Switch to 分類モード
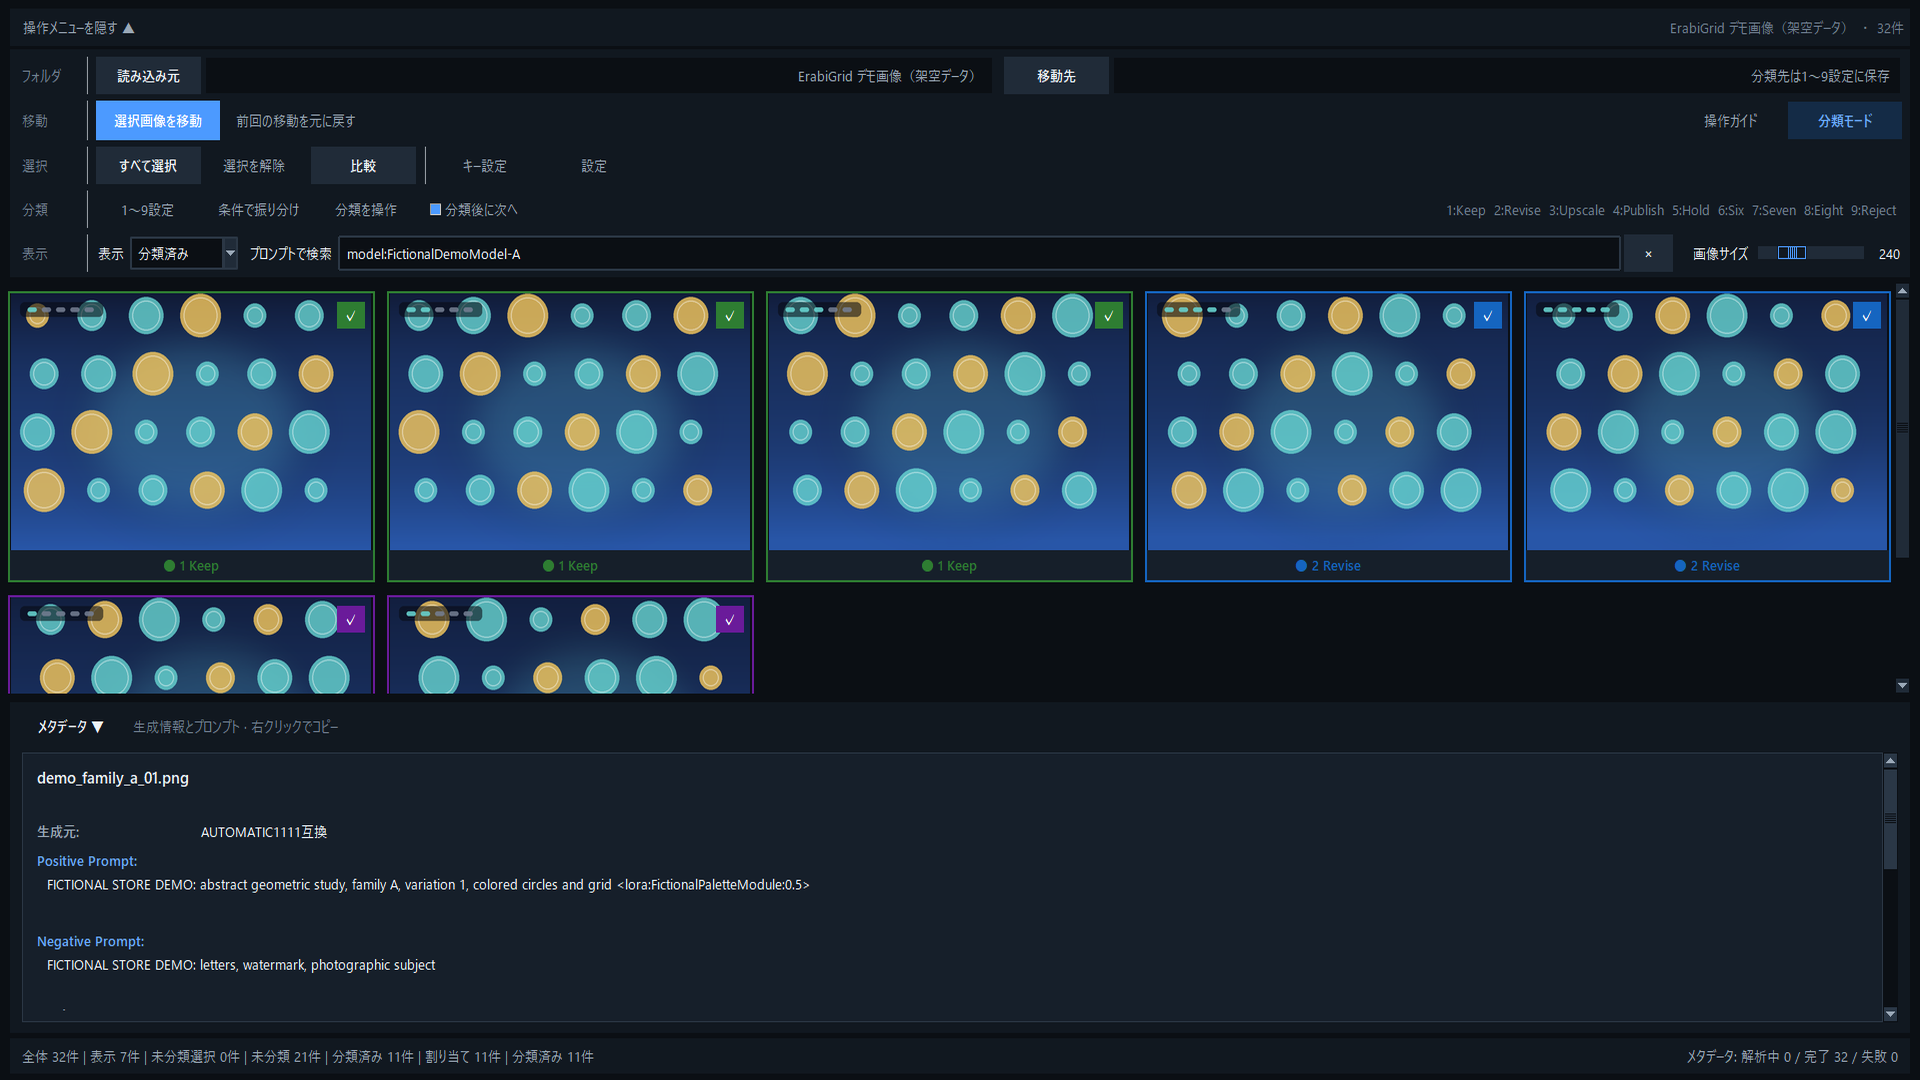Image resolution: width=1920 pixels, height=1080 pixels. pos(1845,121)
